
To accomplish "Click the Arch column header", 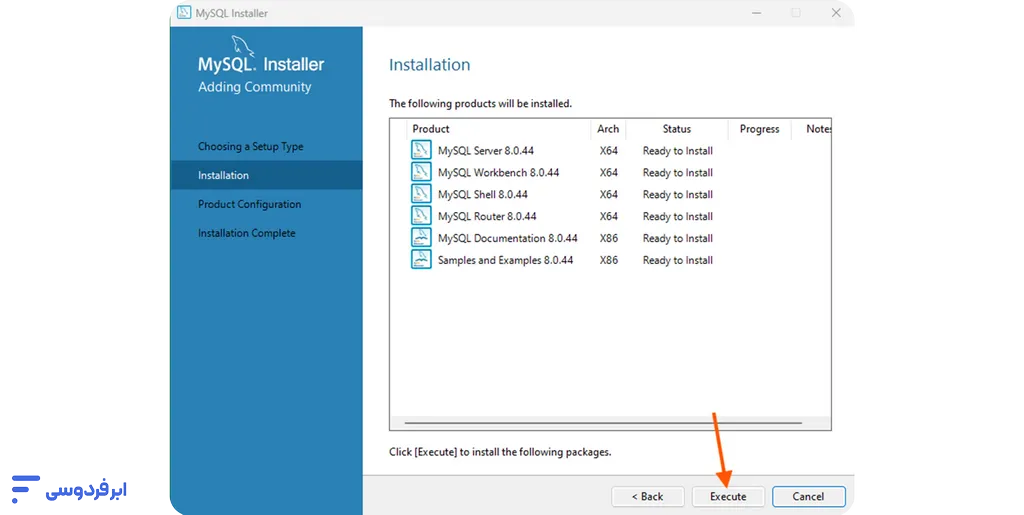I will point(608,129).
